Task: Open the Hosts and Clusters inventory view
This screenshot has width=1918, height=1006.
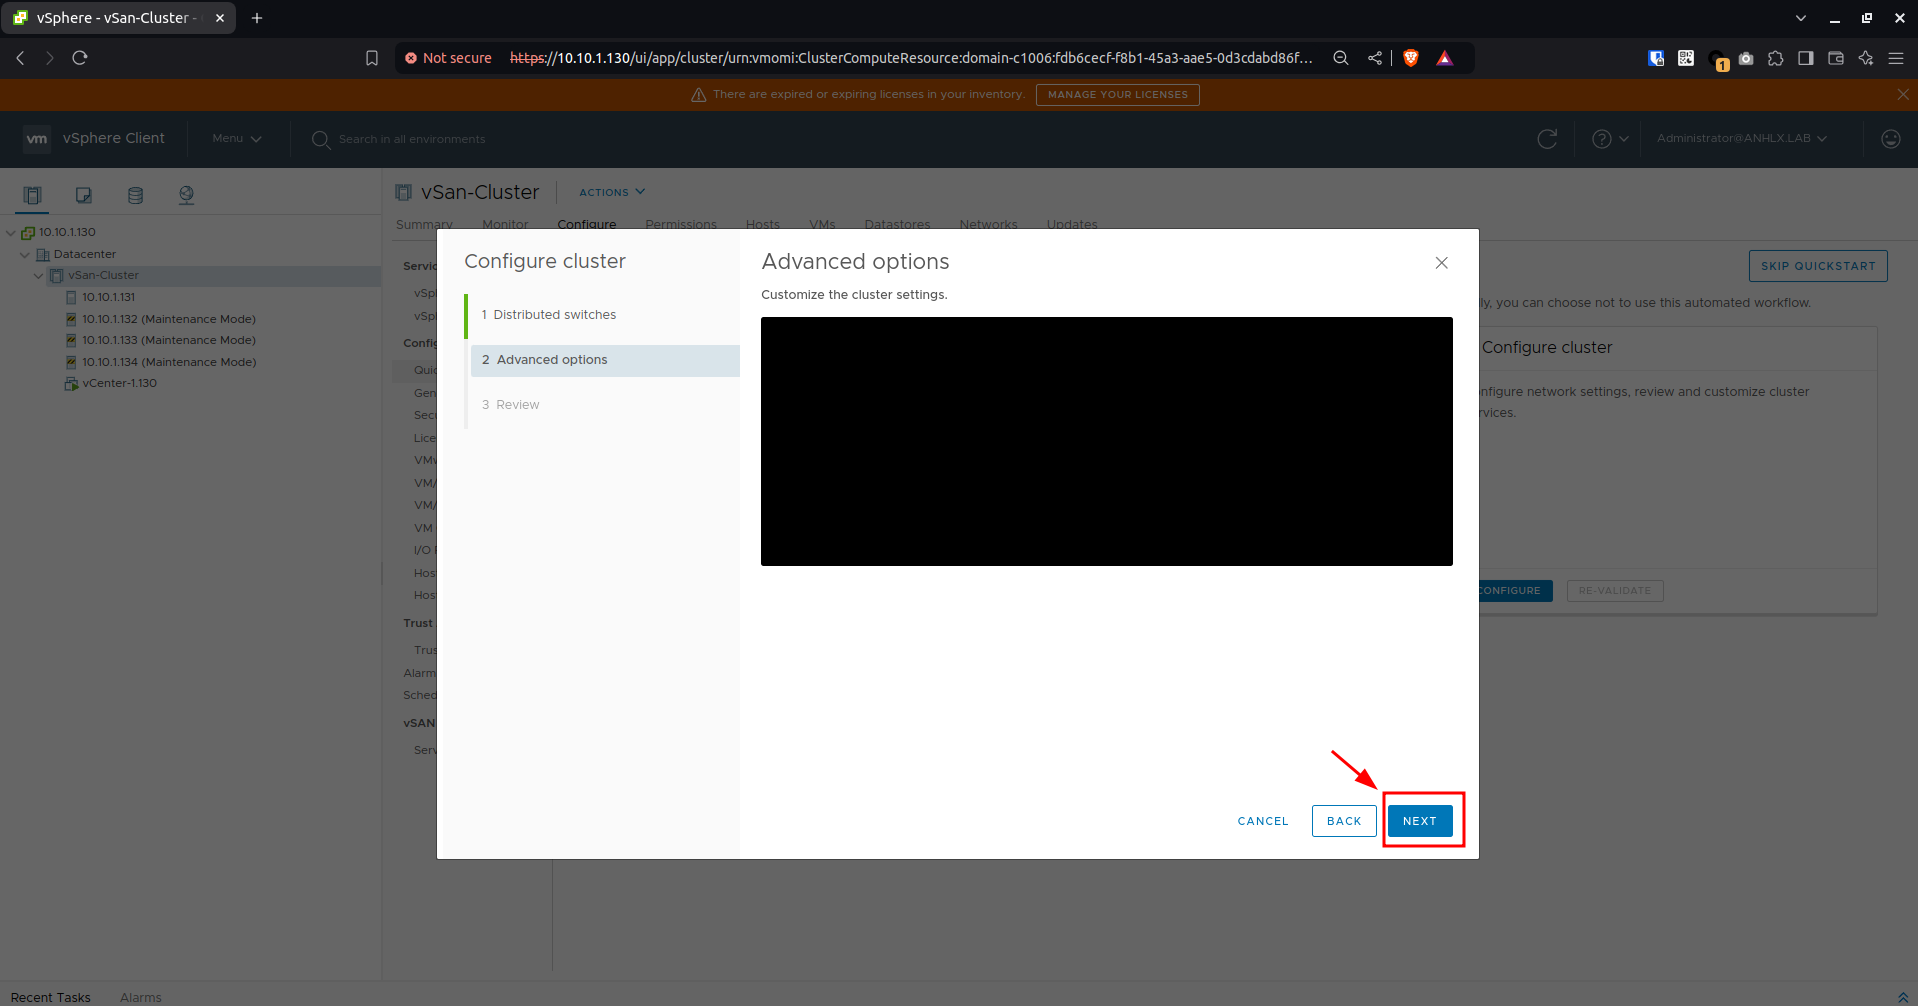Action: click(x=32, y=195)
